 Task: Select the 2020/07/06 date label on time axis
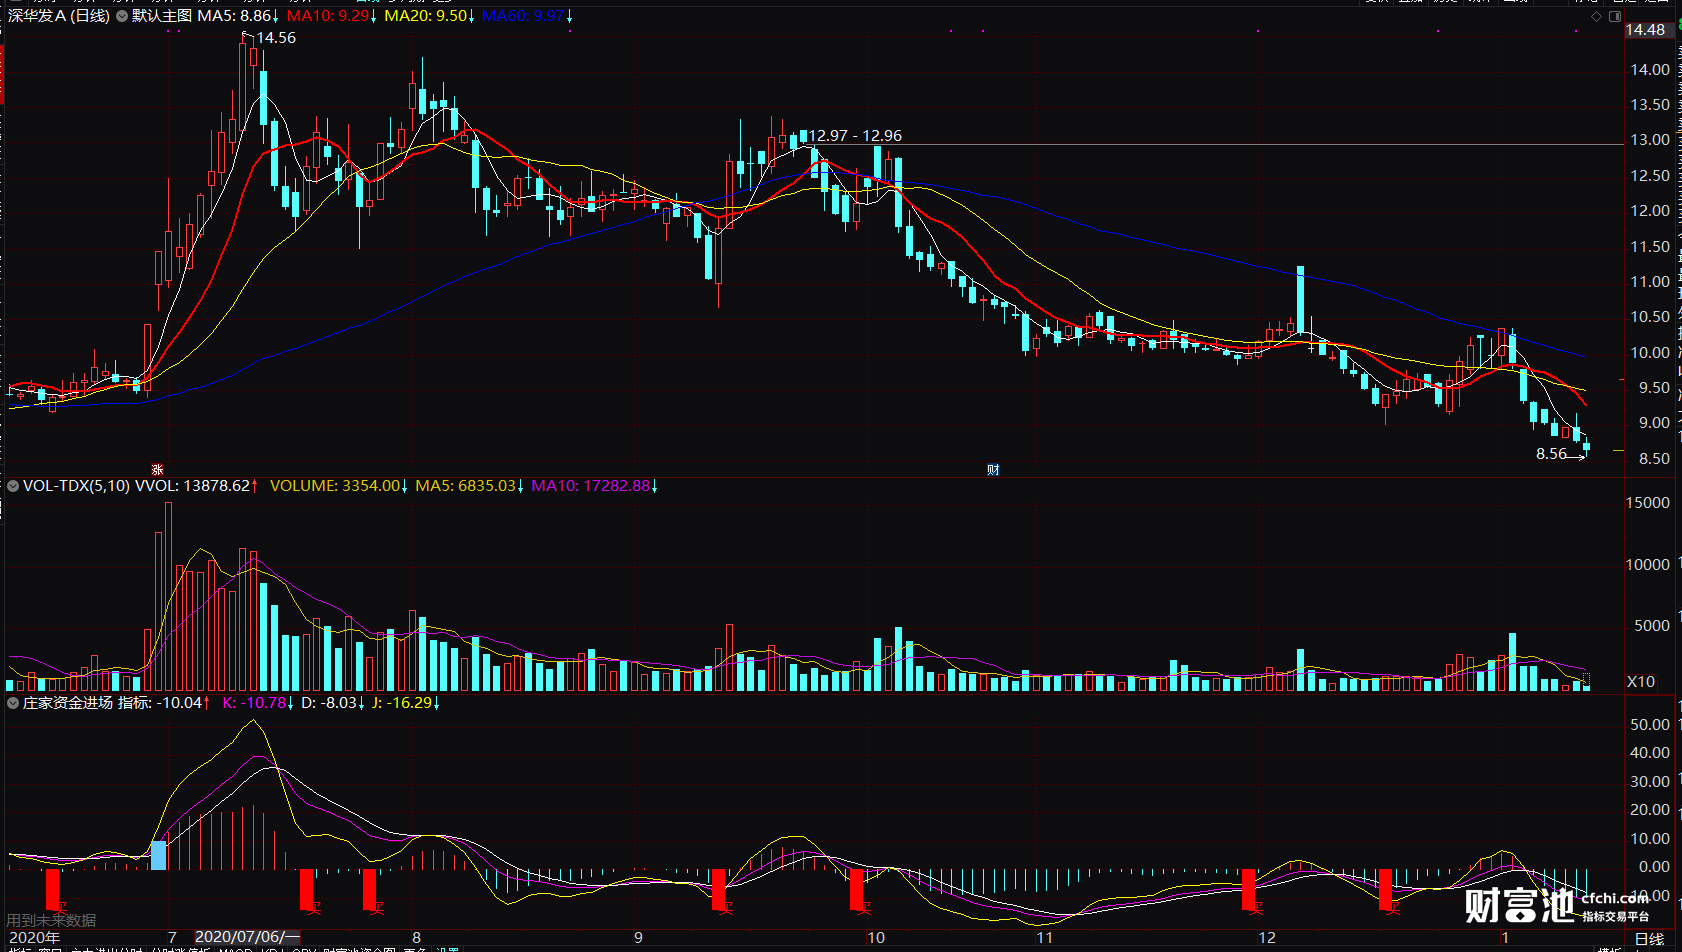(247, 937)
